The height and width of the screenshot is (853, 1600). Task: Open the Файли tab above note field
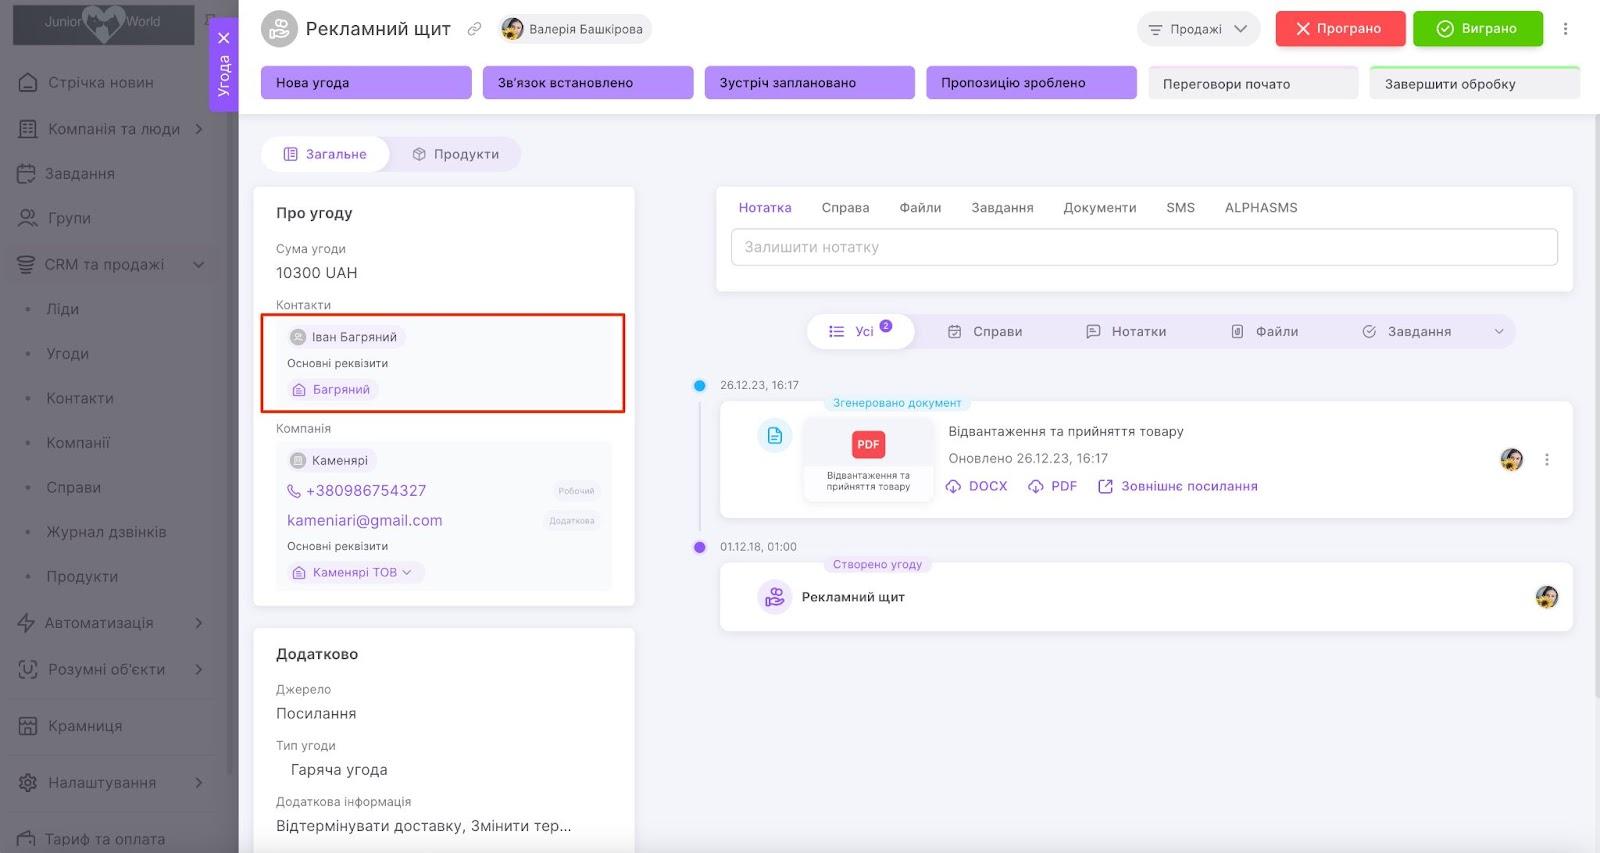[920, 208]
